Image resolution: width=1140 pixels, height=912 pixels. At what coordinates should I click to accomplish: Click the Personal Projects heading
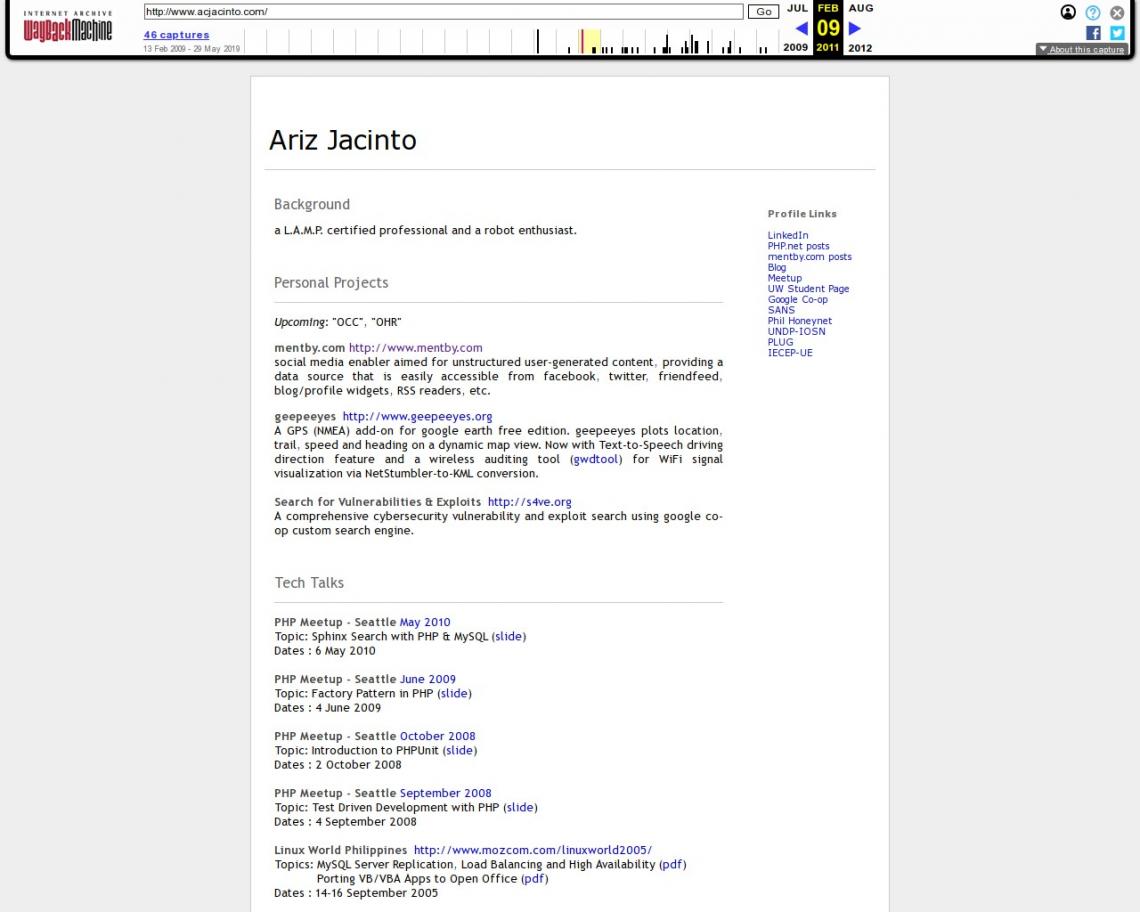tap(332, 283)
